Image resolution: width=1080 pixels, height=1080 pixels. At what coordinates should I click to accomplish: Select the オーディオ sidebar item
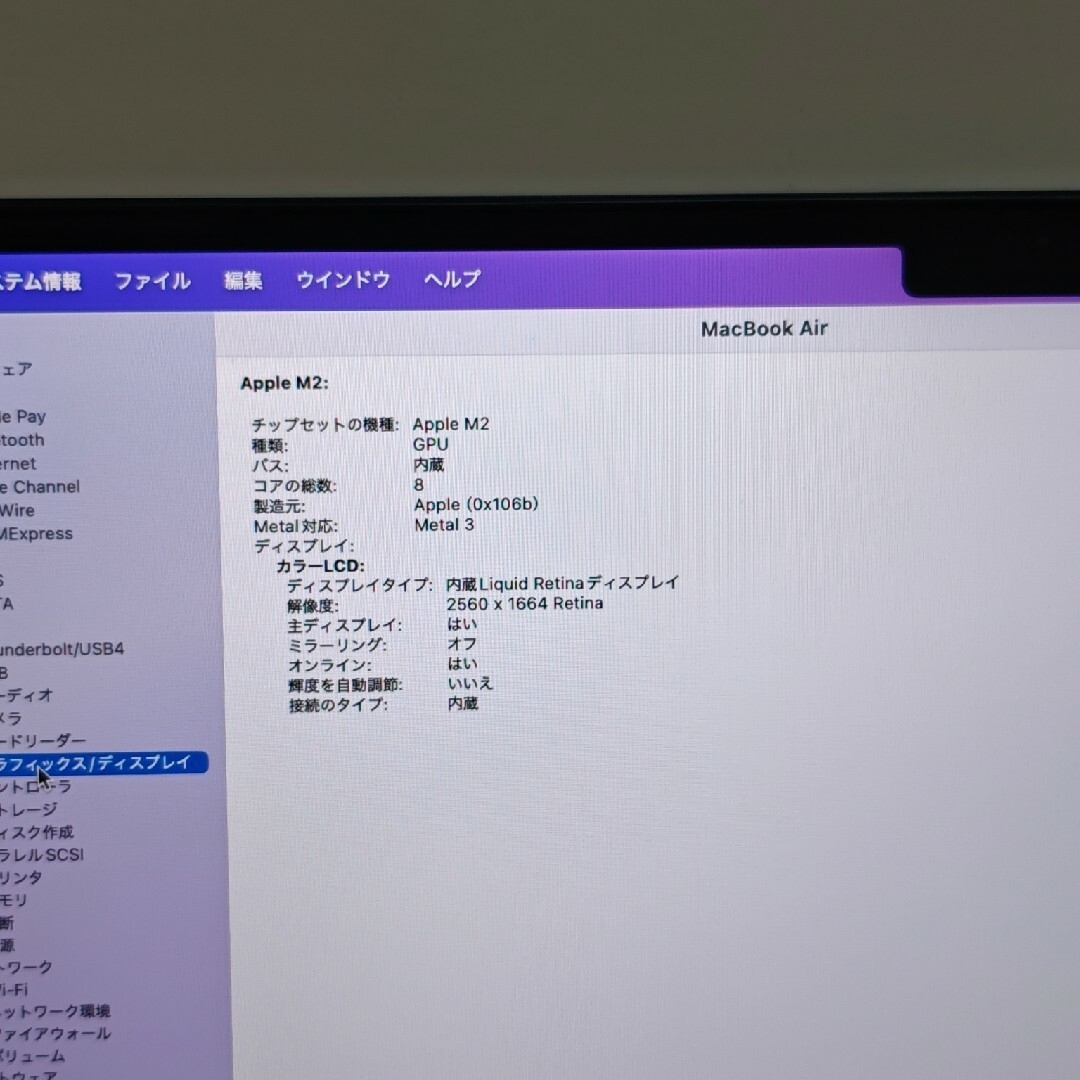26,695
